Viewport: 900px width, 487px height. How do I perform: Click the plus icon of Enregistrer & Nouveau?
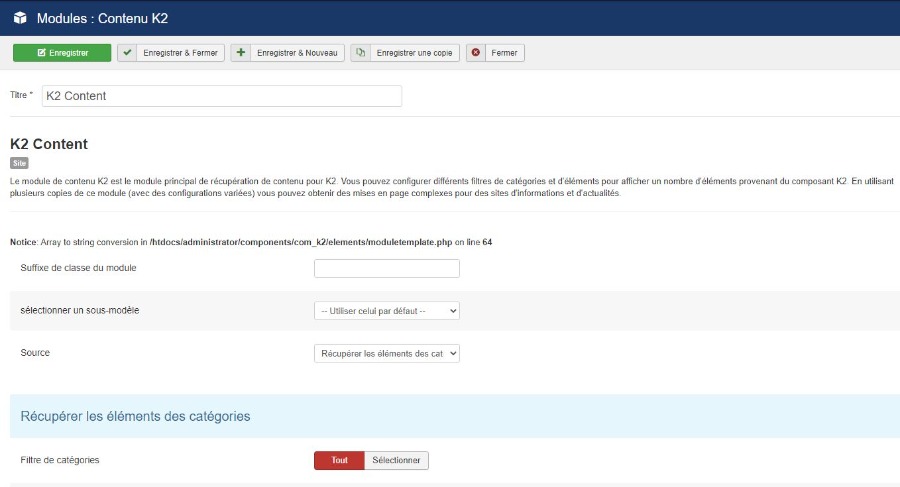click(240, 53)
